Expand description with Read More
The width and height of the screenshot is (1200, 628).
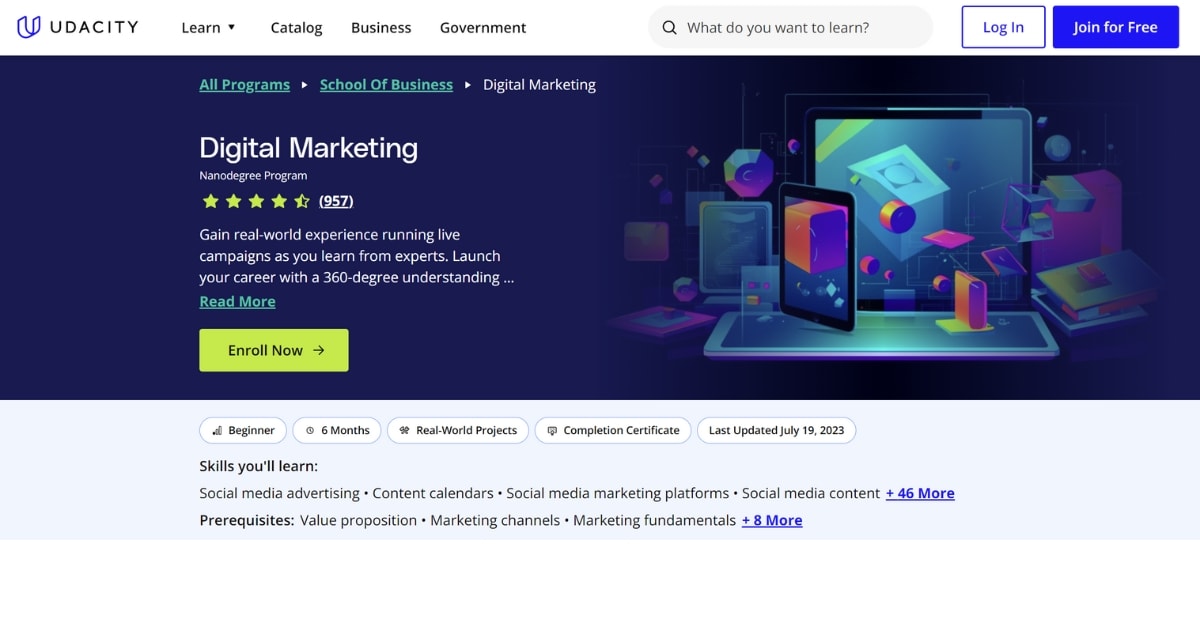tap(237, 302)
